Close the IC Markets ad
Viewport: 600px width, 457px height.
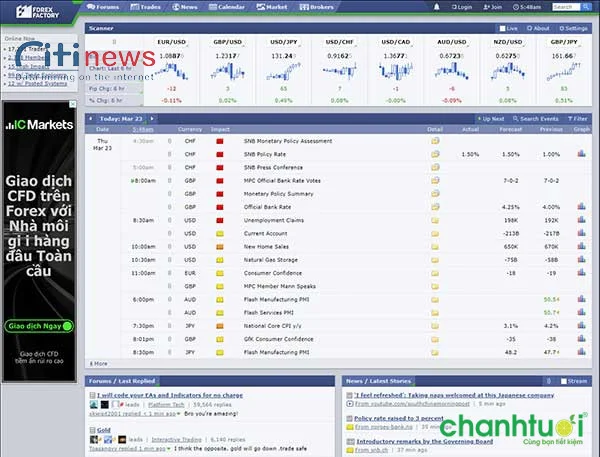pos(72,104)
